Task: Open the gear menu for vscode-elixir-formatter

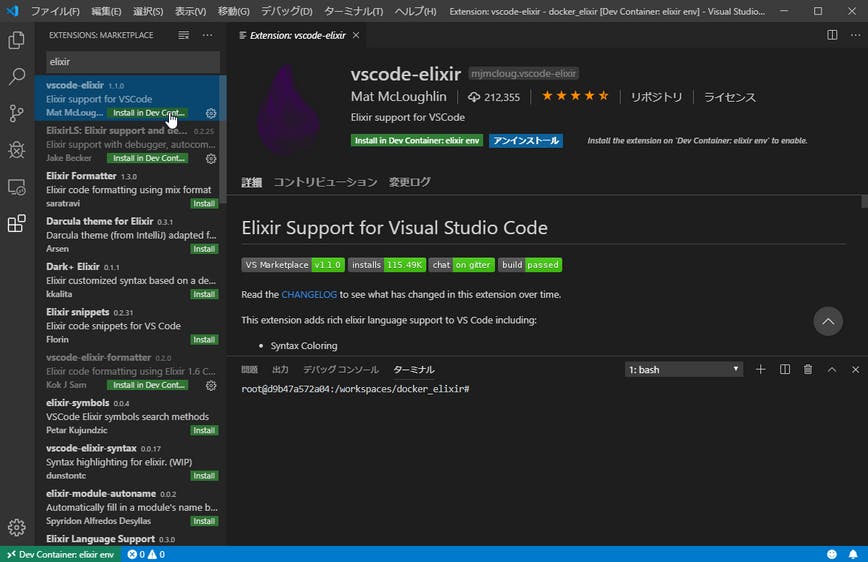Action: (x=211, y=385)
